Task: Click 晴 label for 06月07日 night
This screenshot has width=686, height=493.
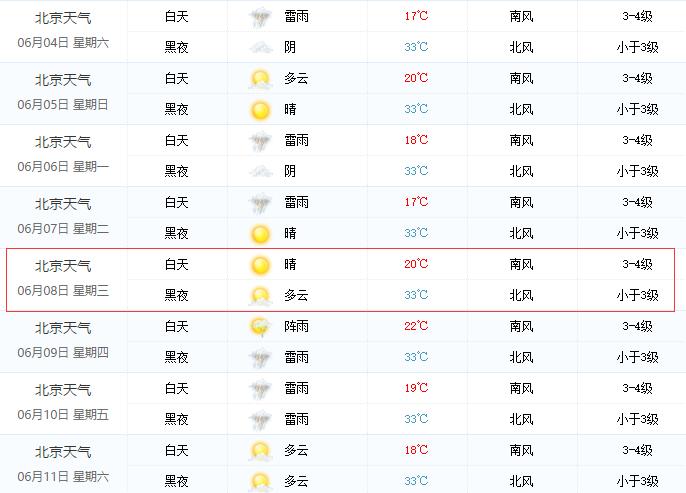Action: tap(290, 233)
